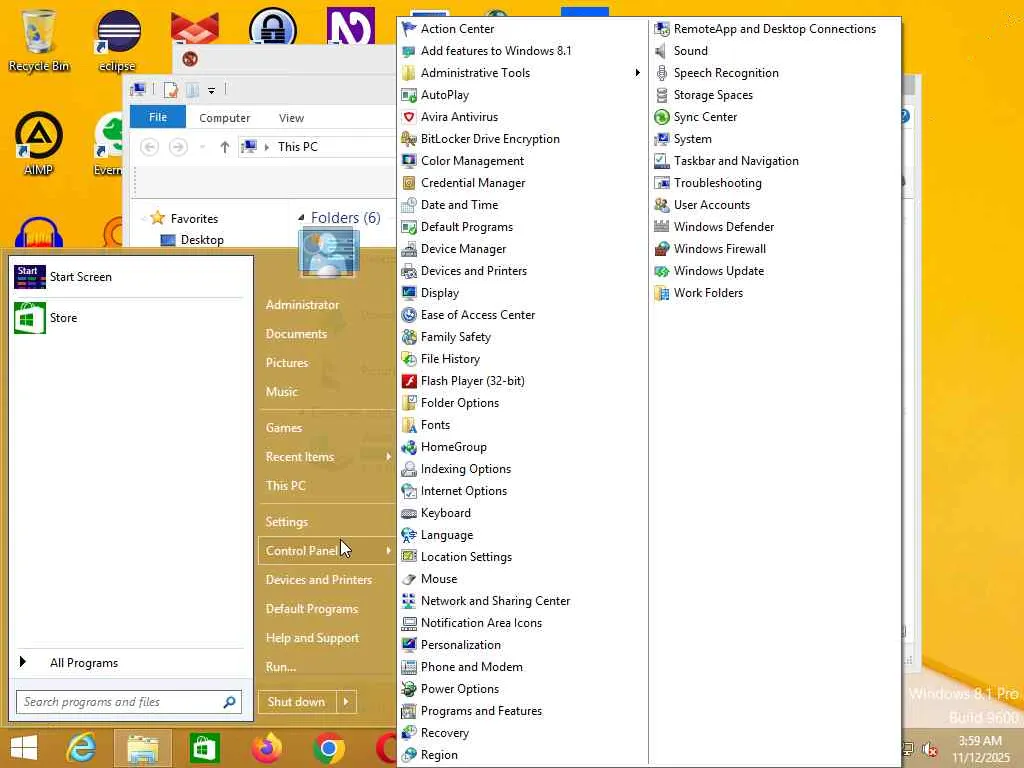The width and height of the screenshot is (1024, 768).
Task: Click the user account picture thumbnail
Action: [x=329, y=251]
